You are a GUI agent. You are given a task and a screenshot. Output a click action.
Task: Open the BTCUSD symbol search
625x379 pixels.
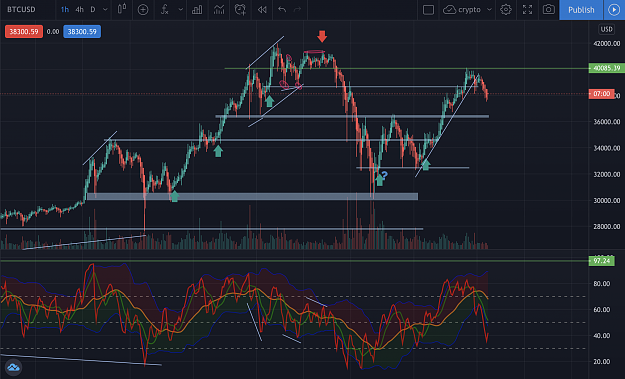tap(22, 9)
